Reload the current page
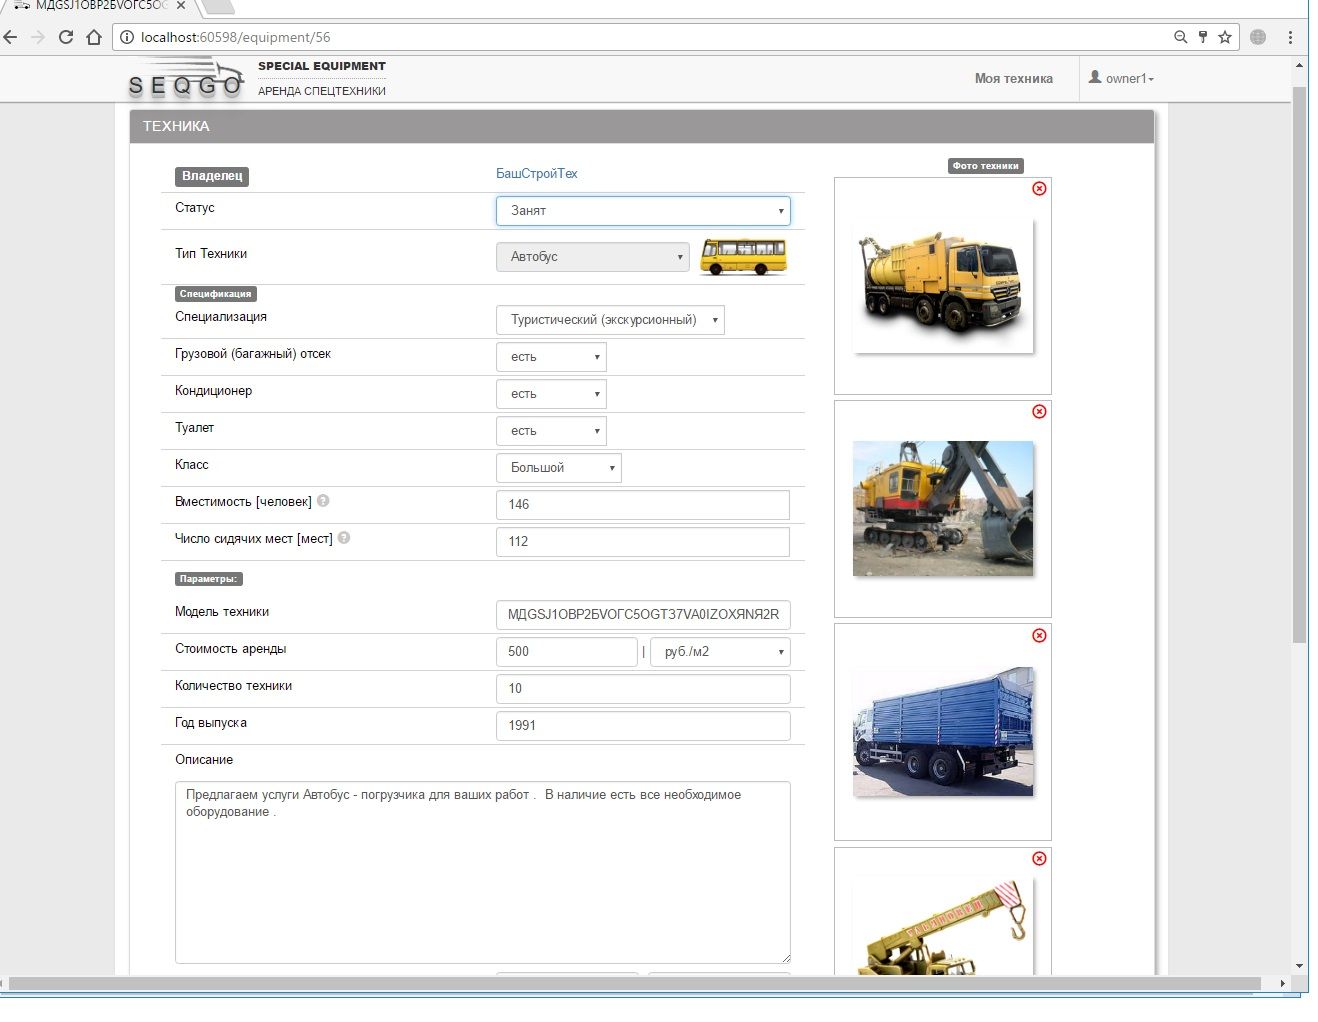 pos(66,37)
